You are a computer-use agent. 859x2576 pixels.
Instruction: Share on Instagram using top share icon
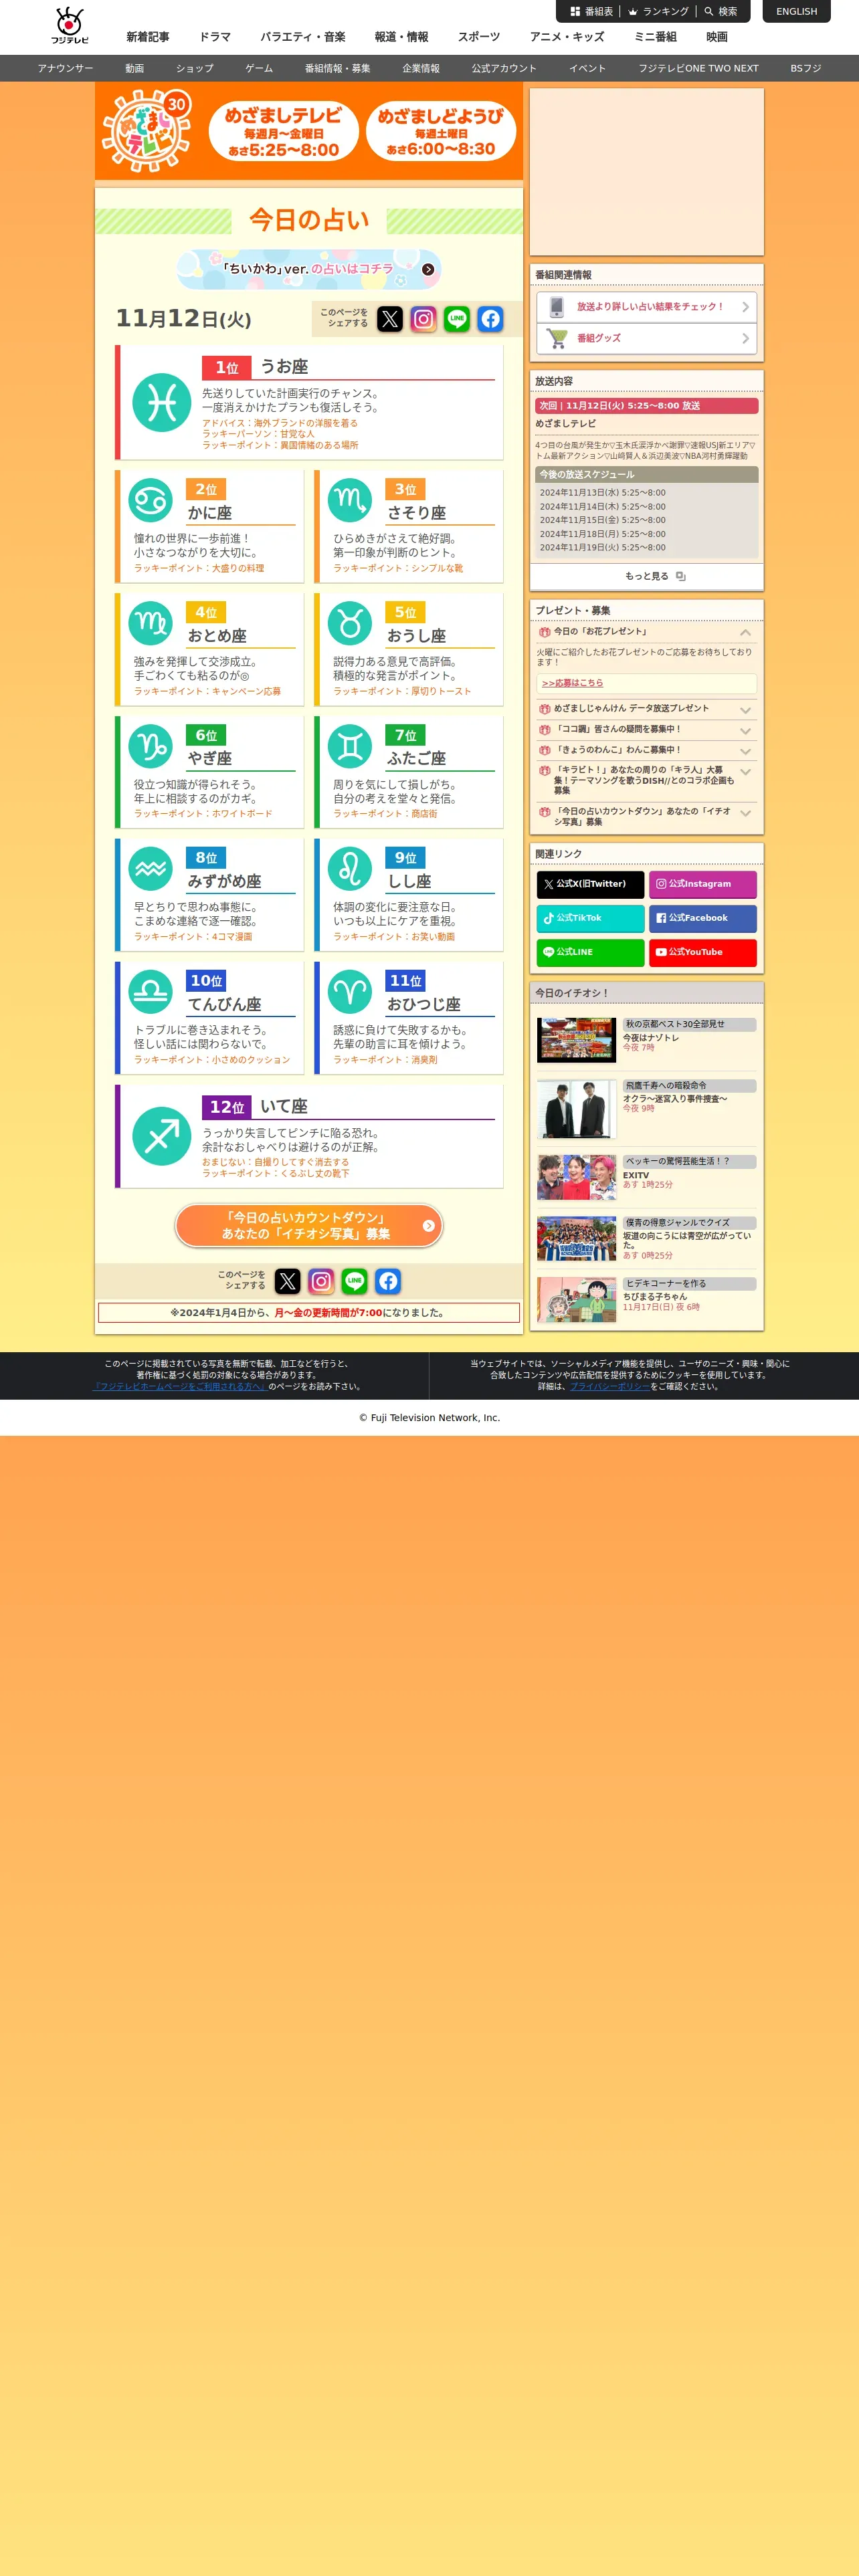pos(423,319)
